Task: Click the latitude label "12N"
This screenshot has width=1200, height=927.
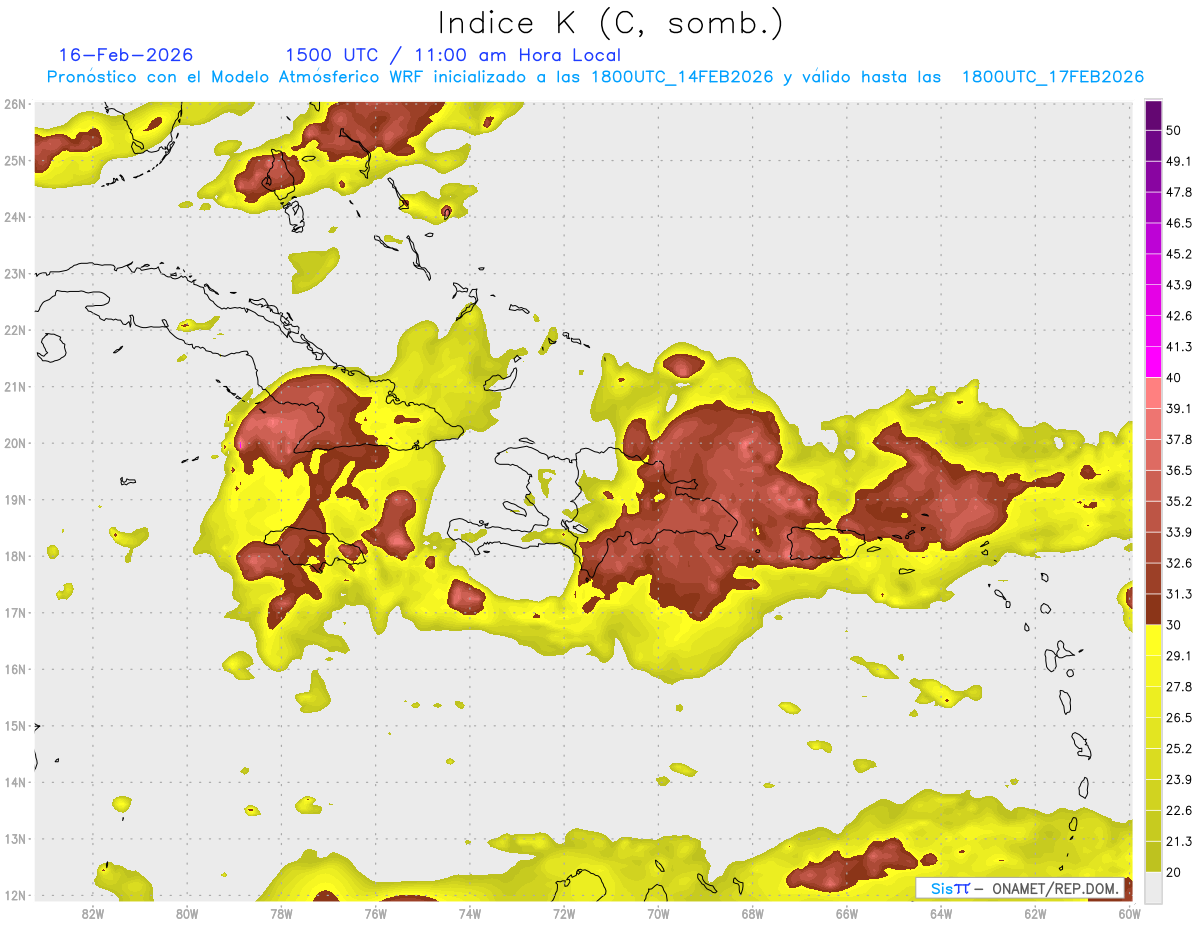Action: click(15, 895)
